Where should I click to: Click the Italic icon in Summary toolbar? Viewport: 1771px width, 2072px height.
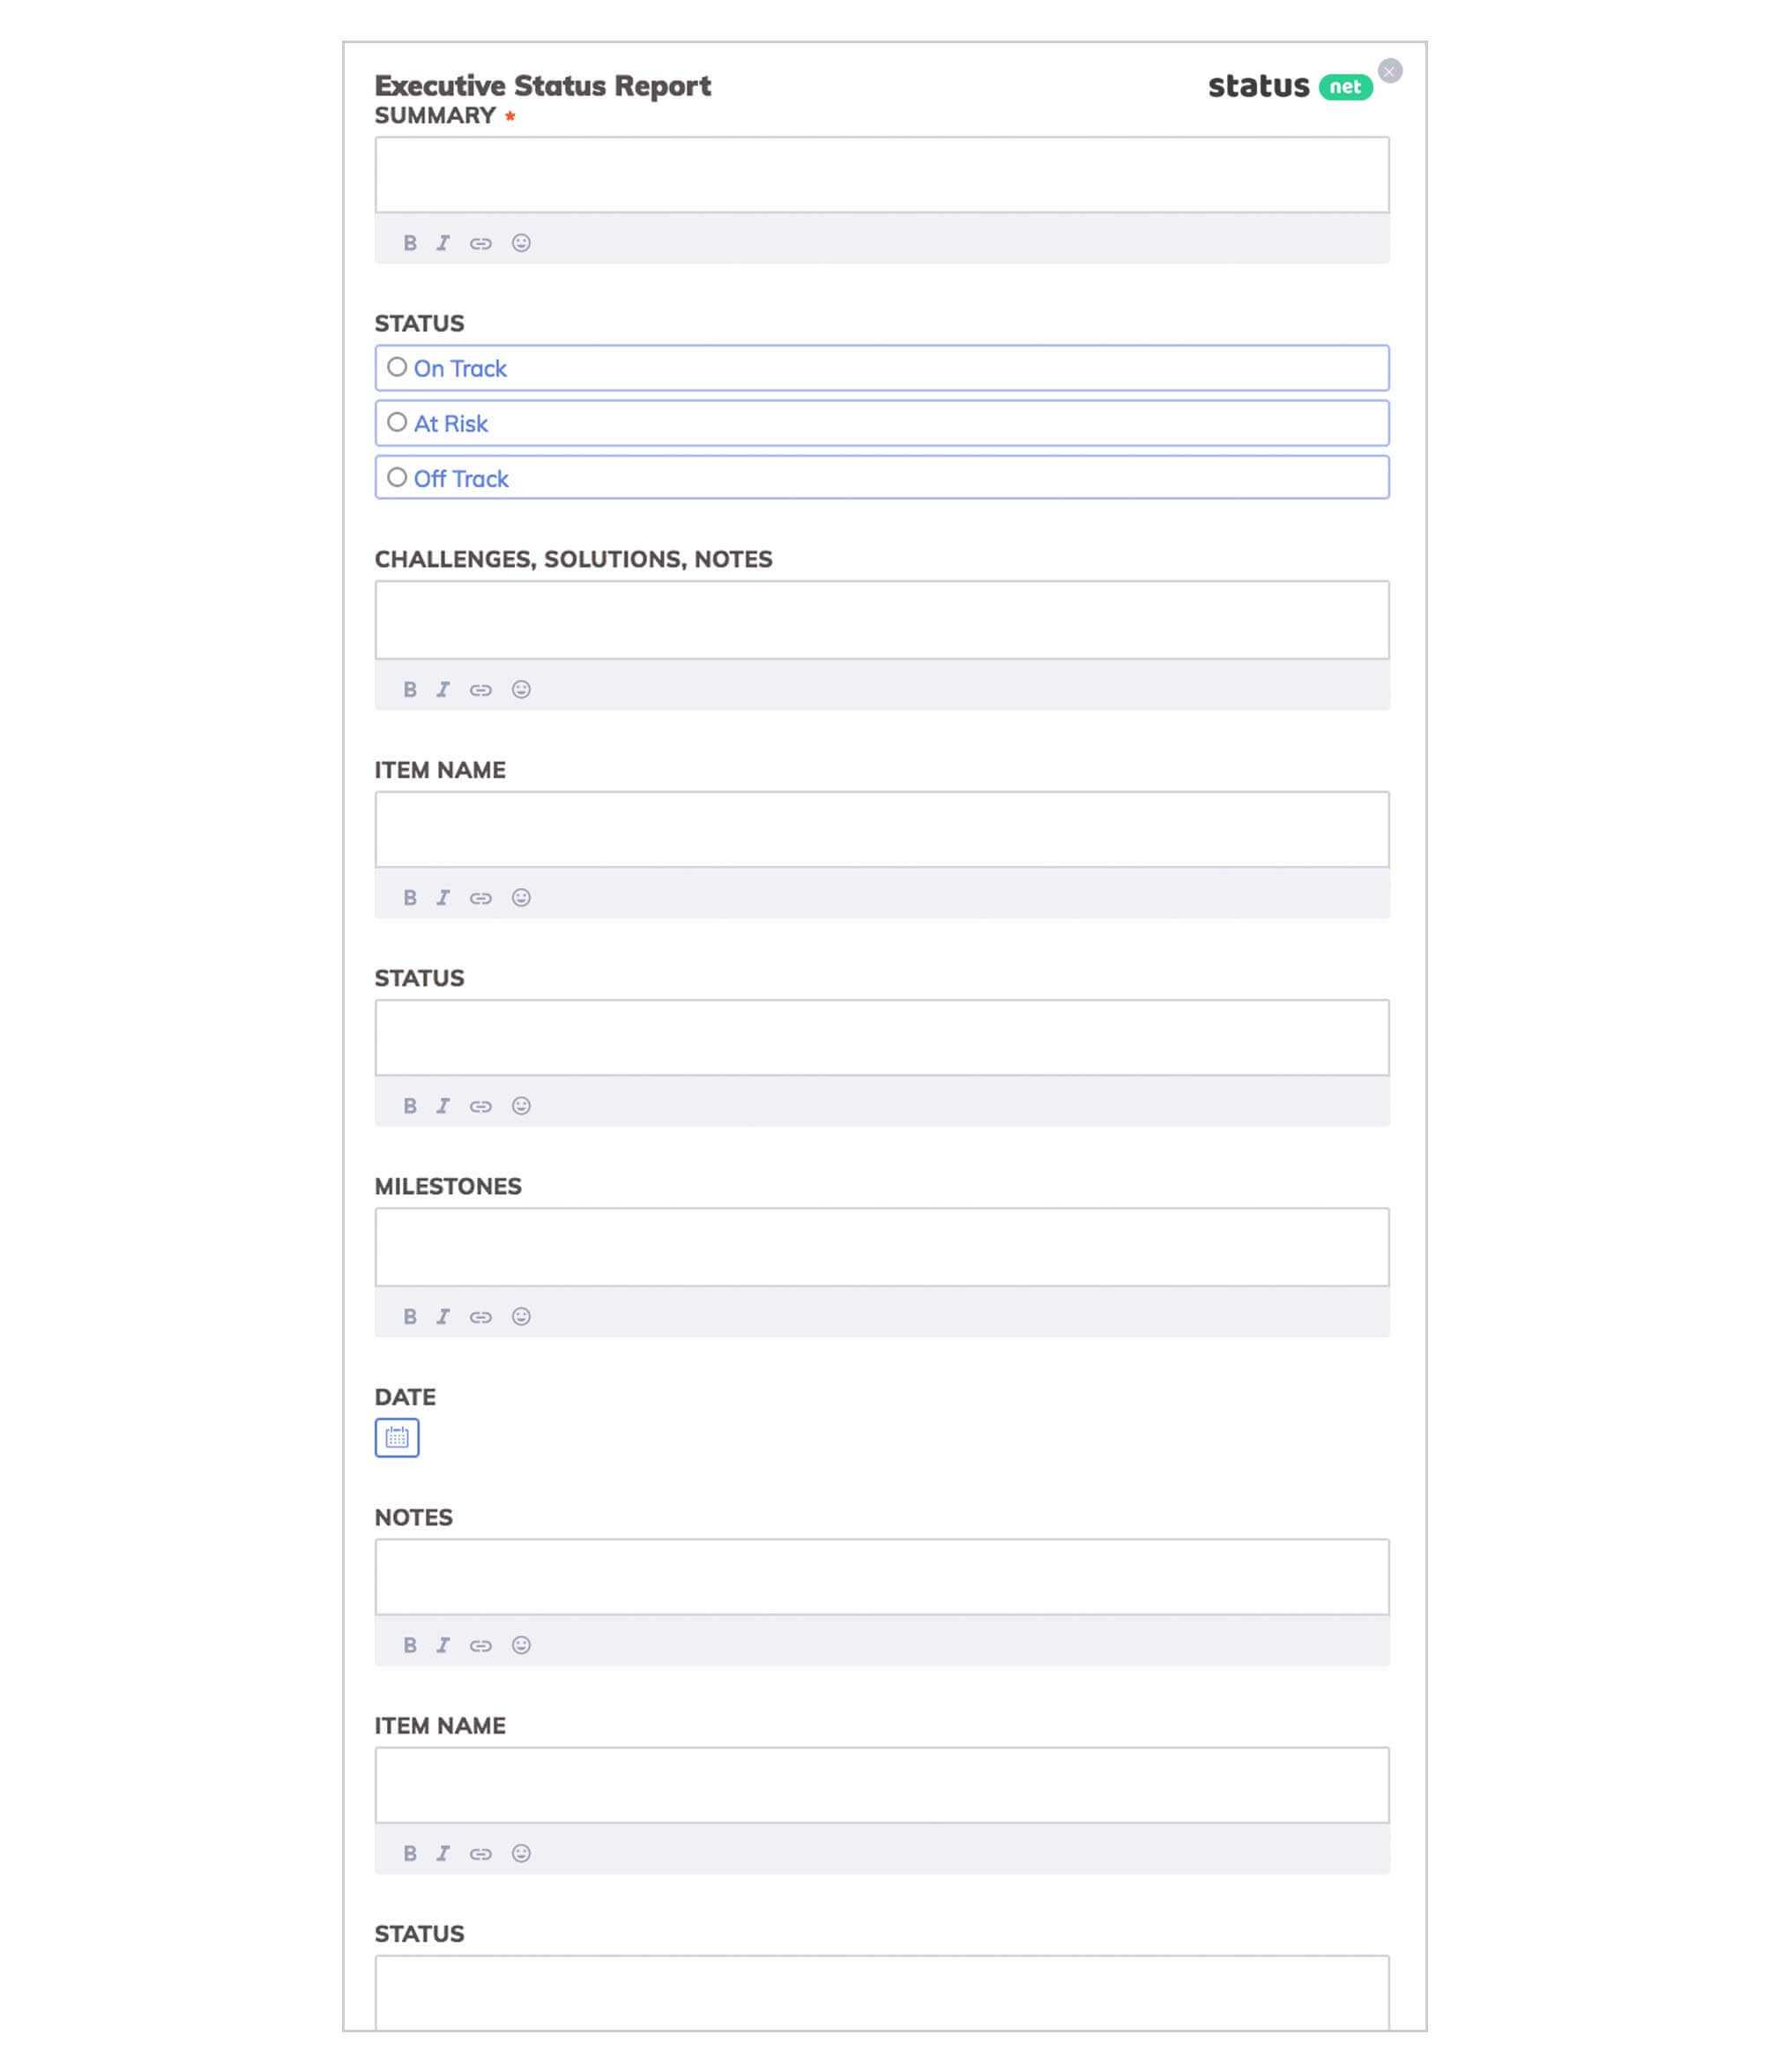(443, 242)
